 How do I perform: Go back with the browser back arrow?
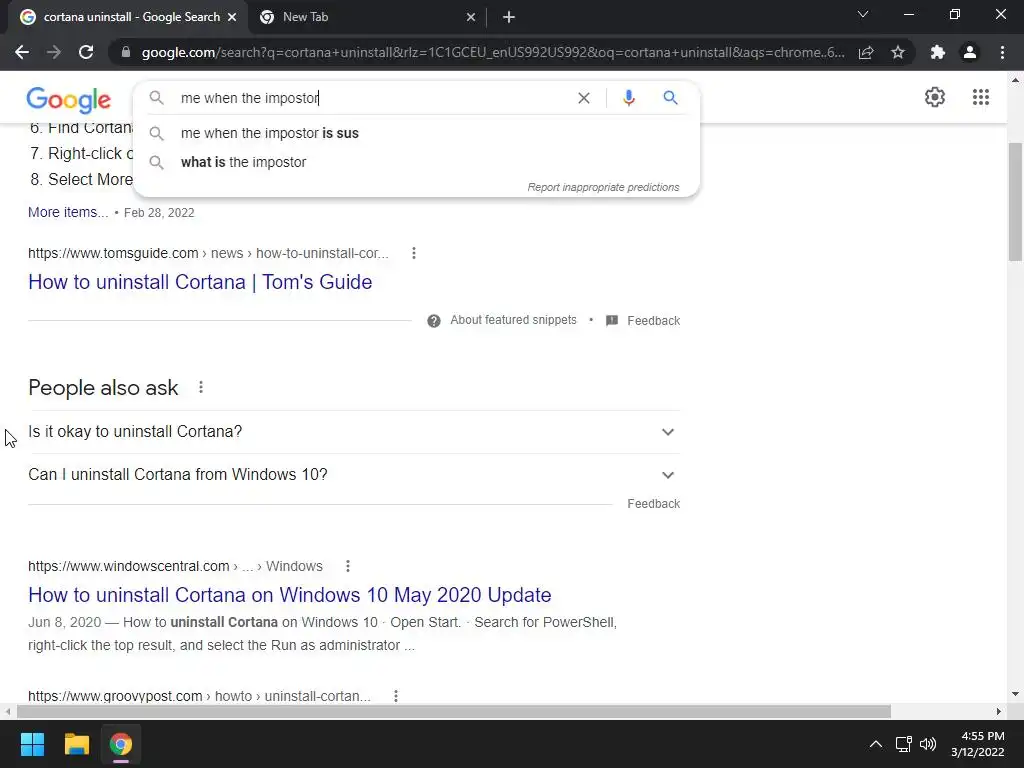tap(22, 52)
